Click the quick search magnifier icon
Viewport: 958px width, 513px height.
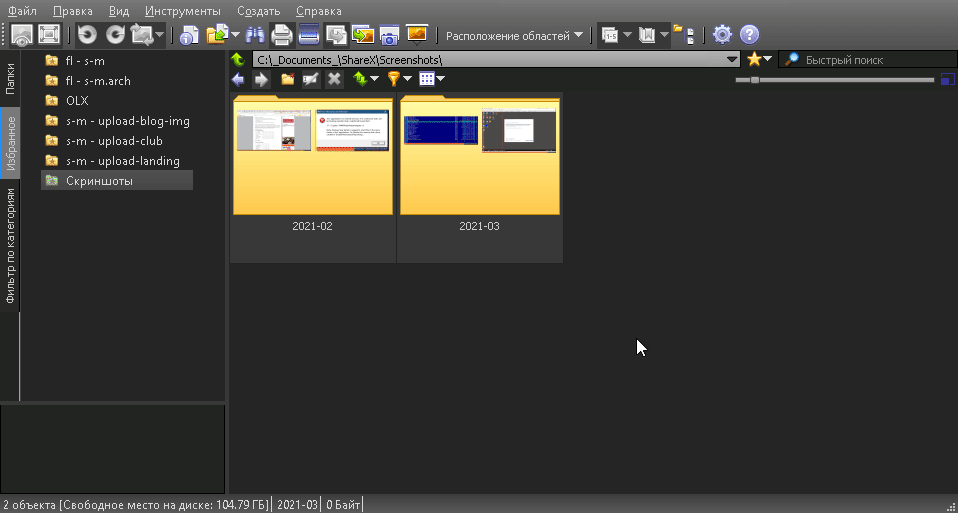point(792,59)
